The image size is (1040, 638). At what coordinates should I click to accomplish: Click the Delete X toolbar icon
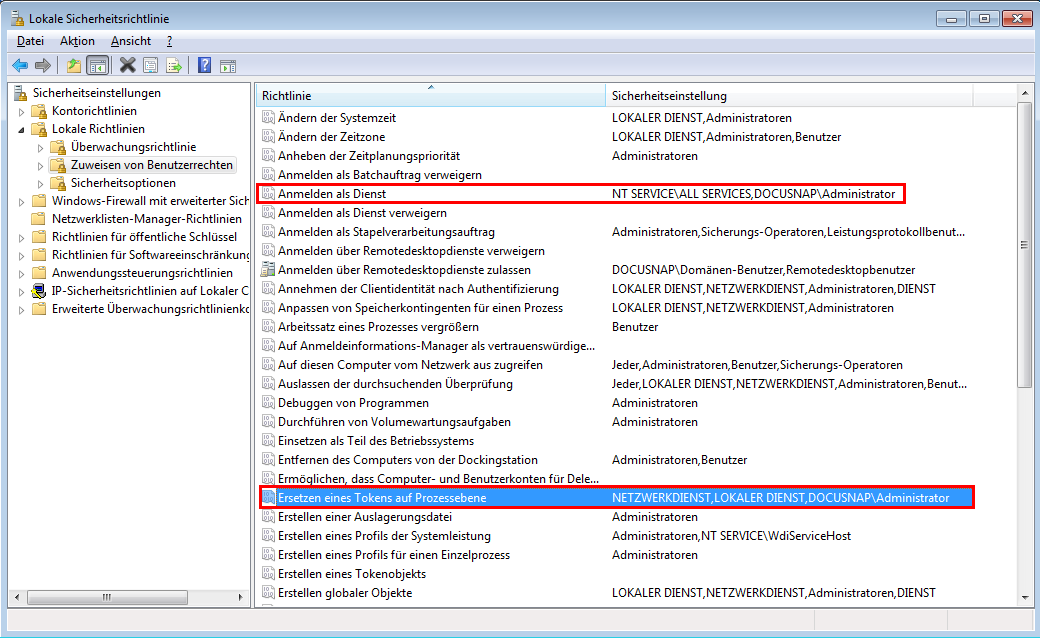click(x=127, y=66)
